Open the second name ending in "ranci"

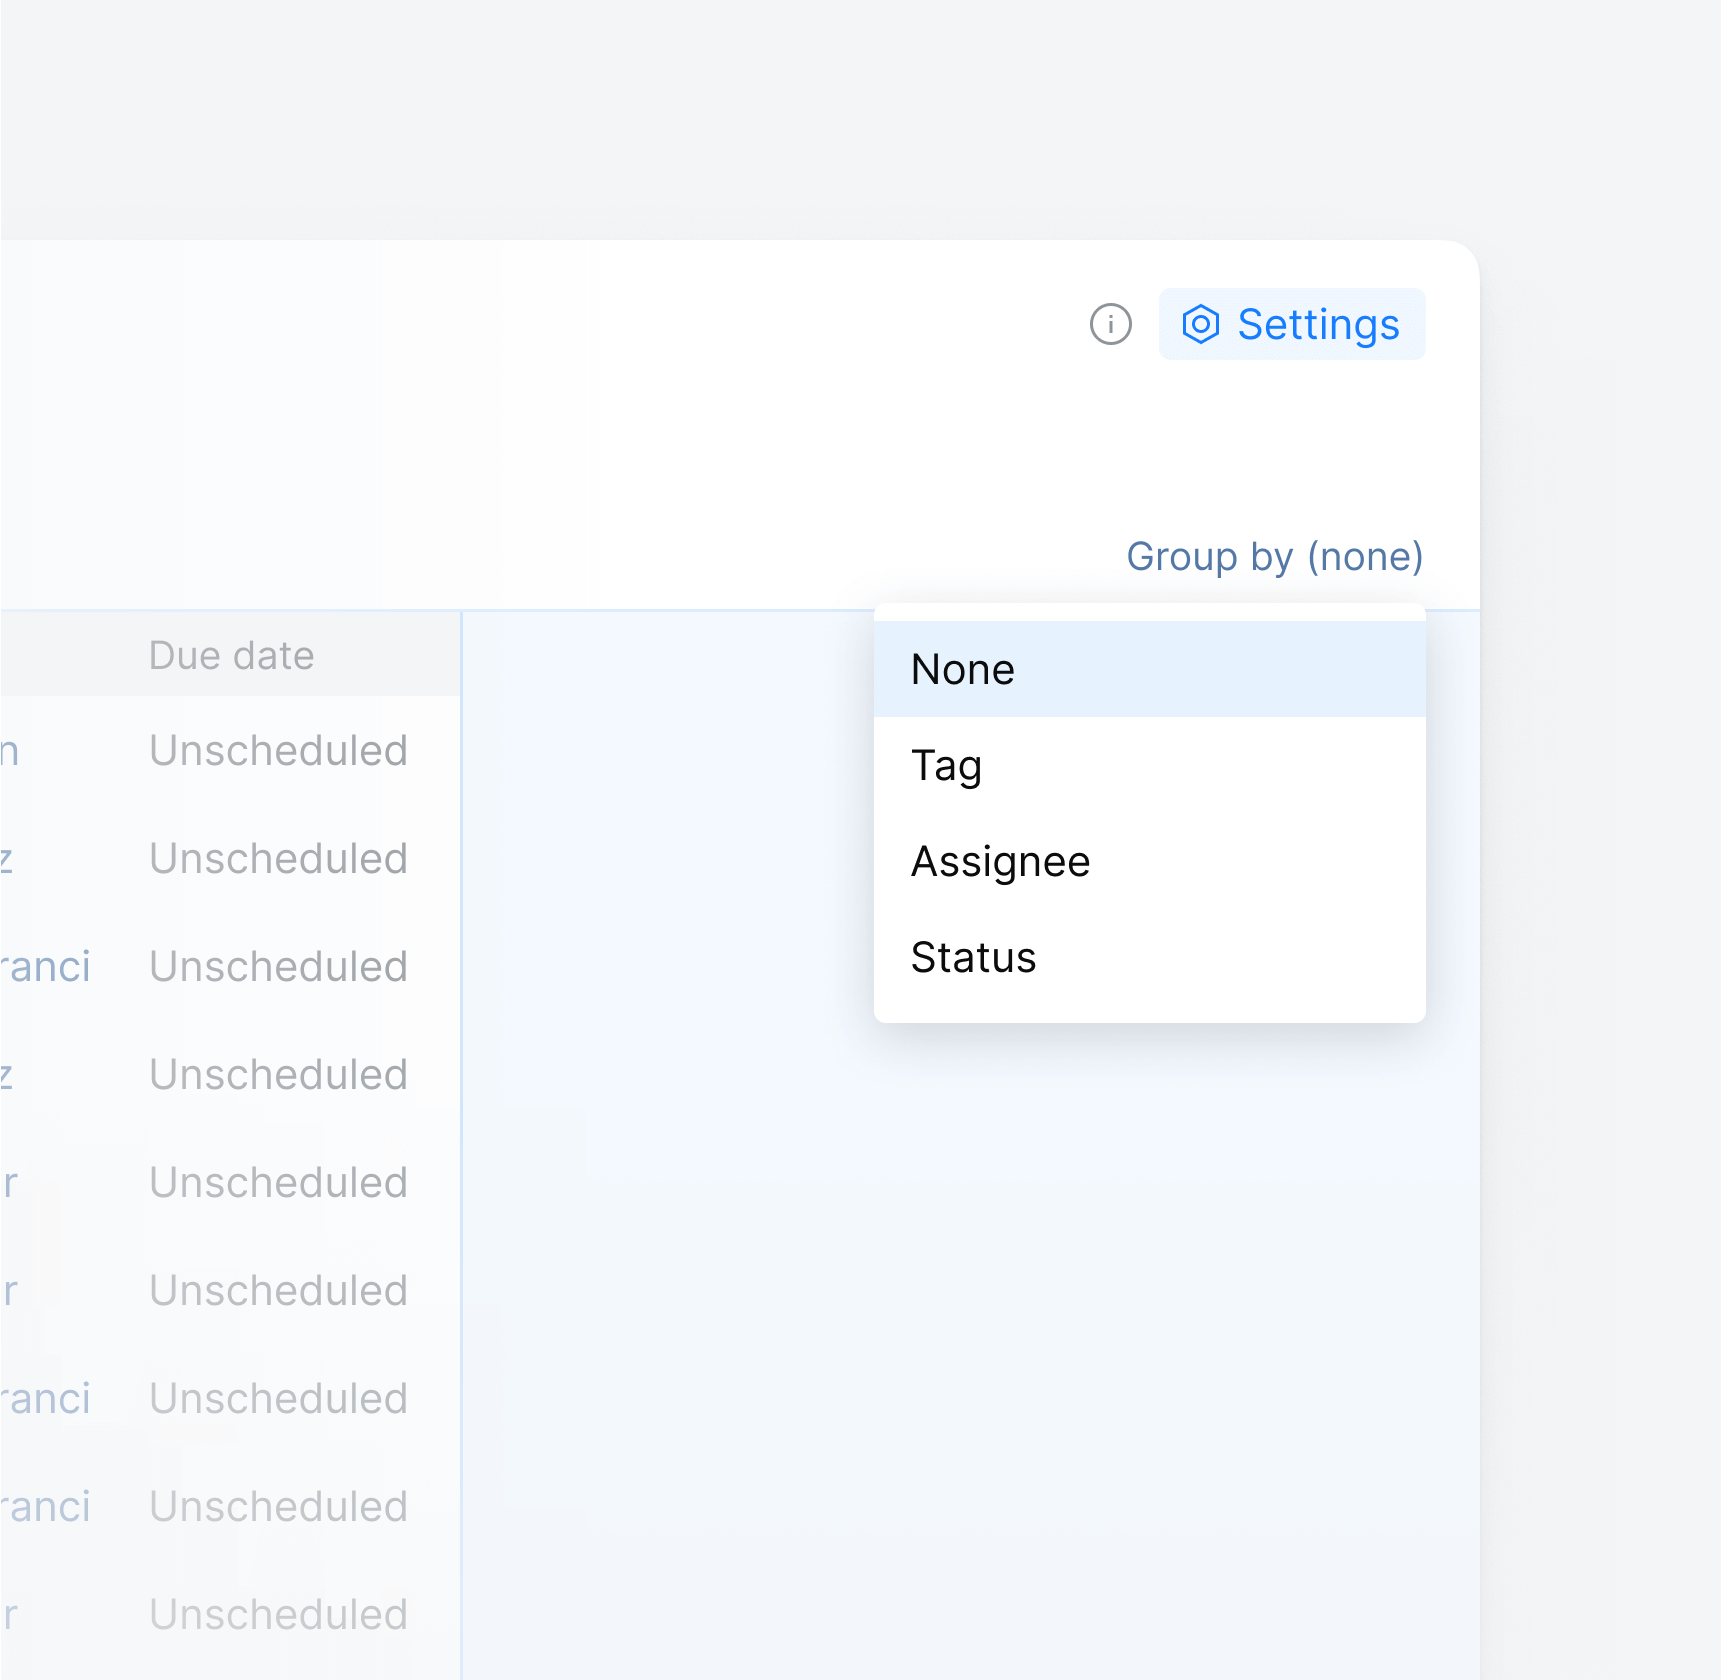(x=46, y=1399)
